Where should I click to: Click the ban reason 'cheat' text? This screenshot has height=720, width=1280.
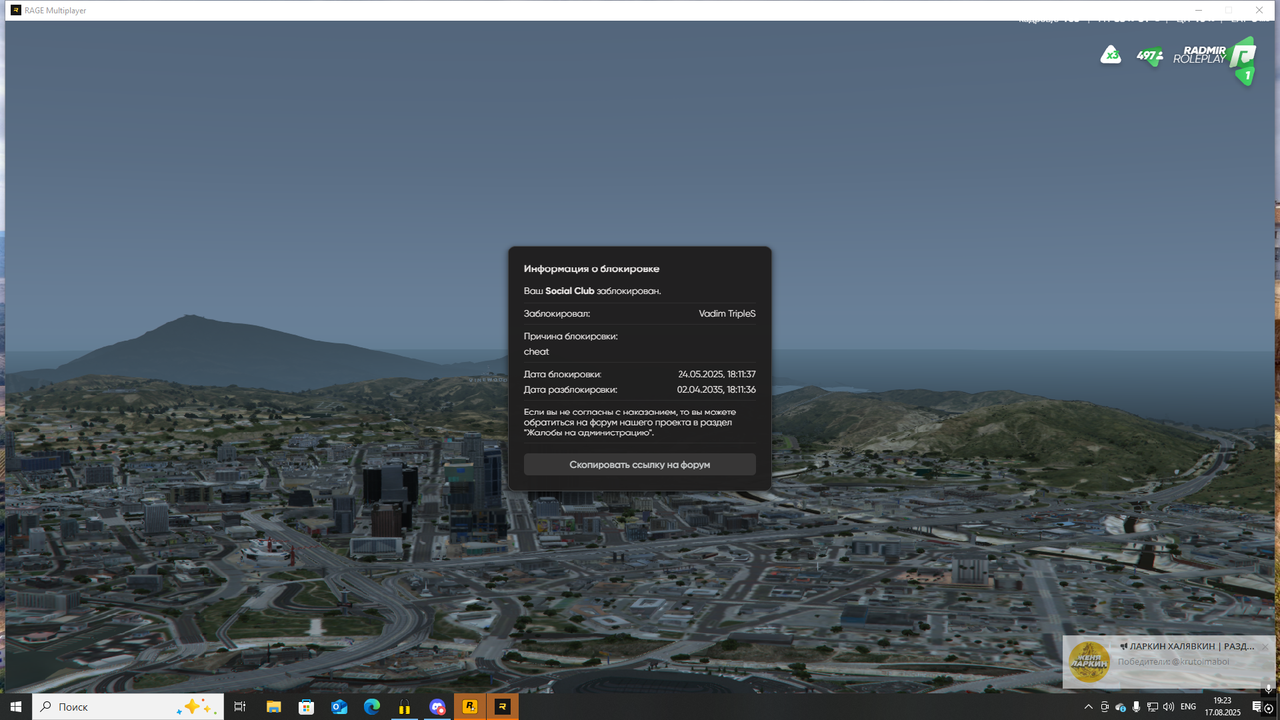[x=536, y=352]
